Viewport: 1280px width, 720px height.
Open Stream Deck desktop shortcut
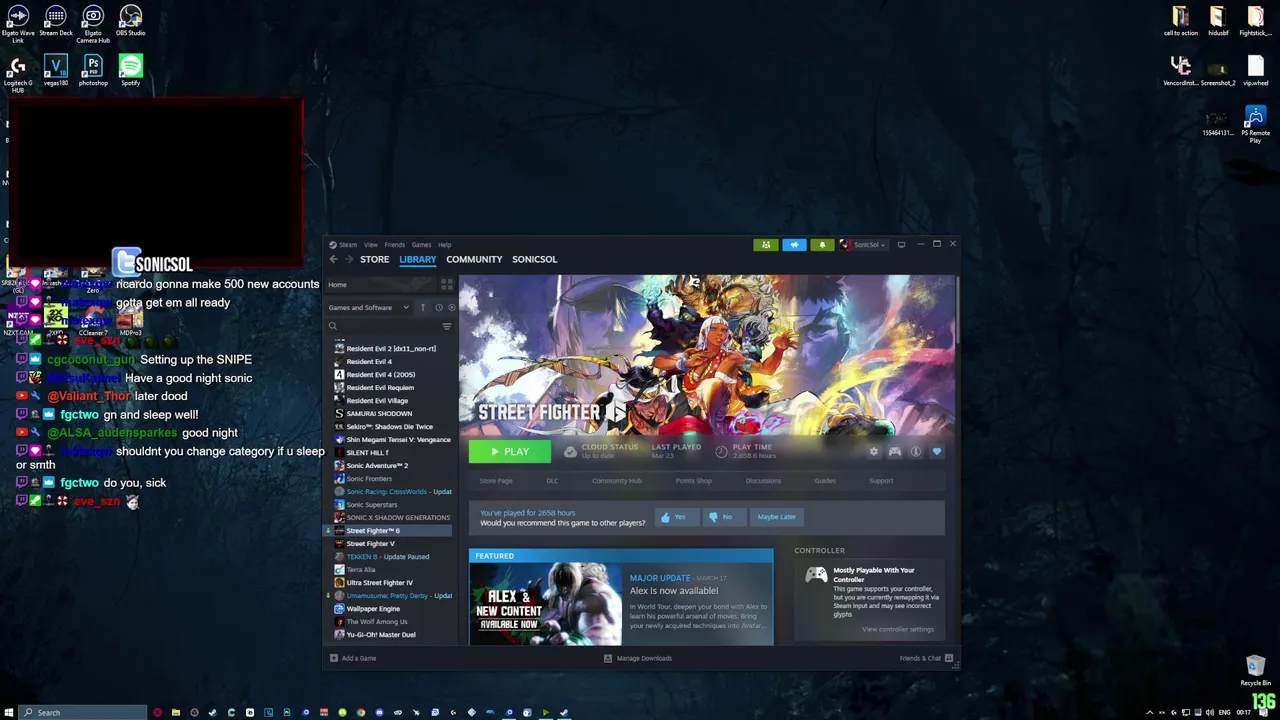tap(55, 21)
